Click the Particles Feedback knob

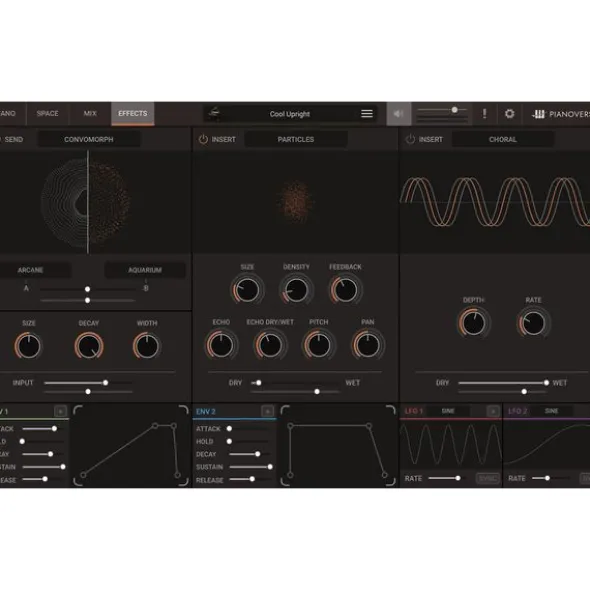point(345,289)
